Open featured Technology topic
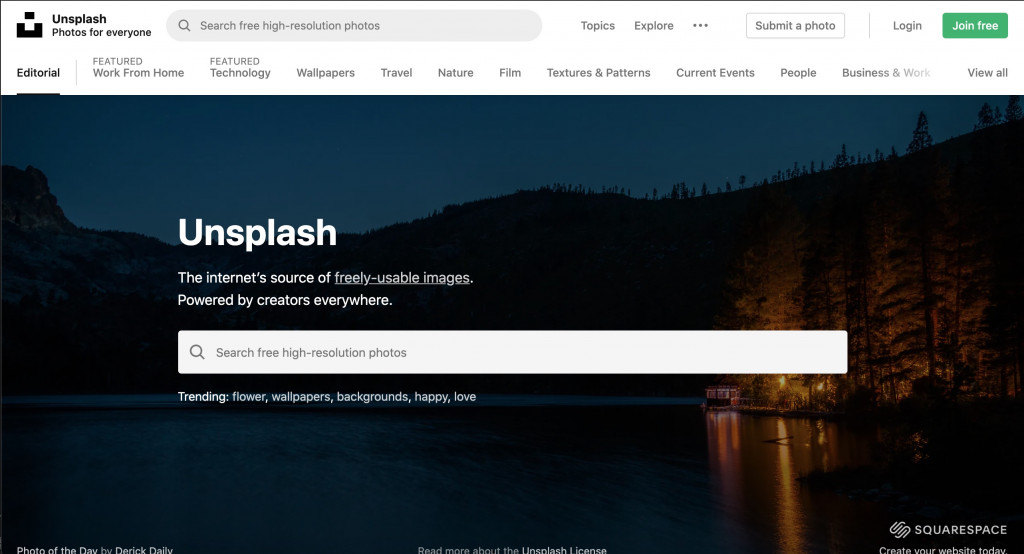This screenshot has height=554, width=1024. point(240,67)
